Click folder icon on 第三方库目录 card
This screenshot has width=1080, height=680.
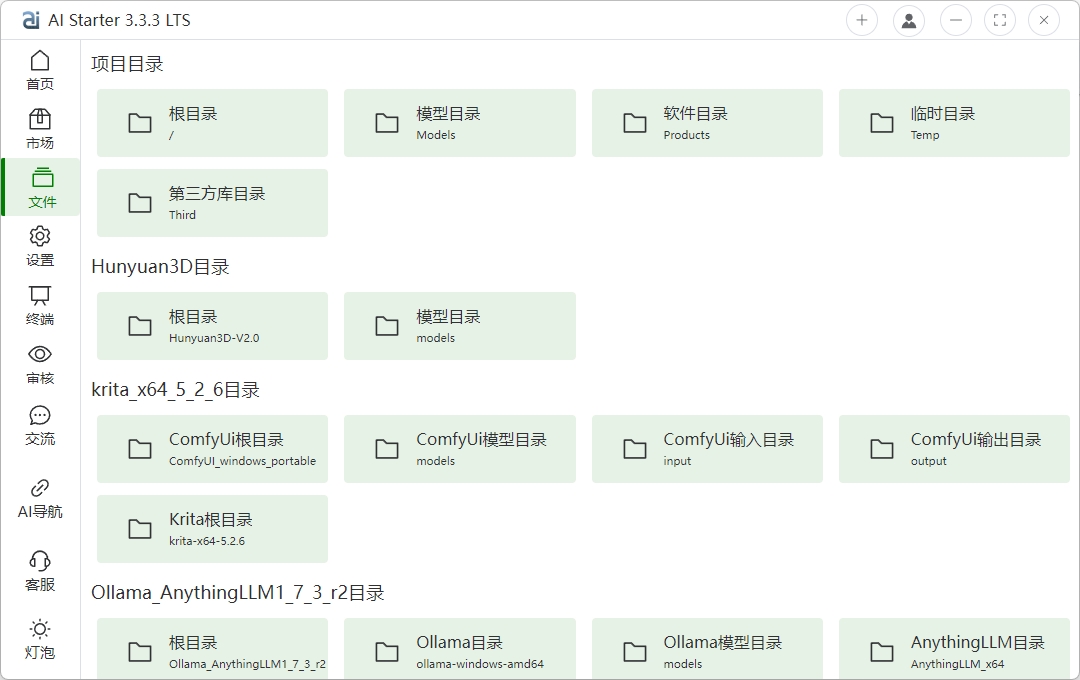tap(140, 203)
